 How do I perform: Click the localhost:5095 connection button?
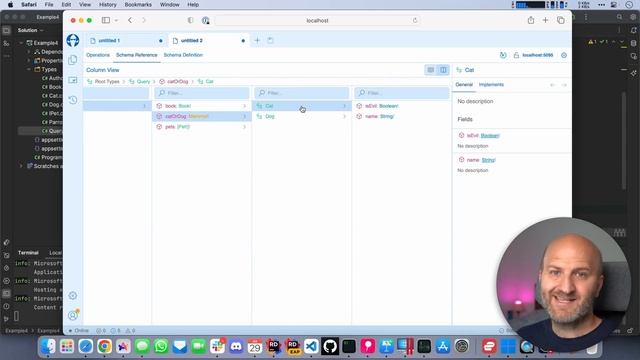pyautogui.click(x=534, y=55)
